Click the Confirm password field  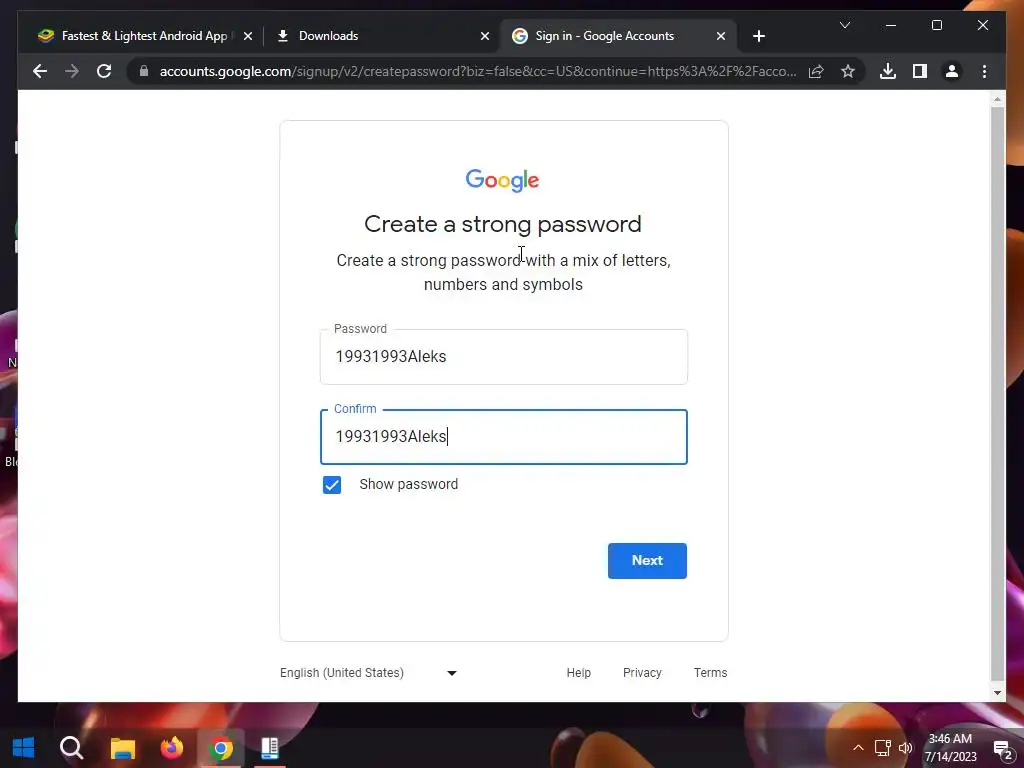pyautogui.click(x=504, y=436)
